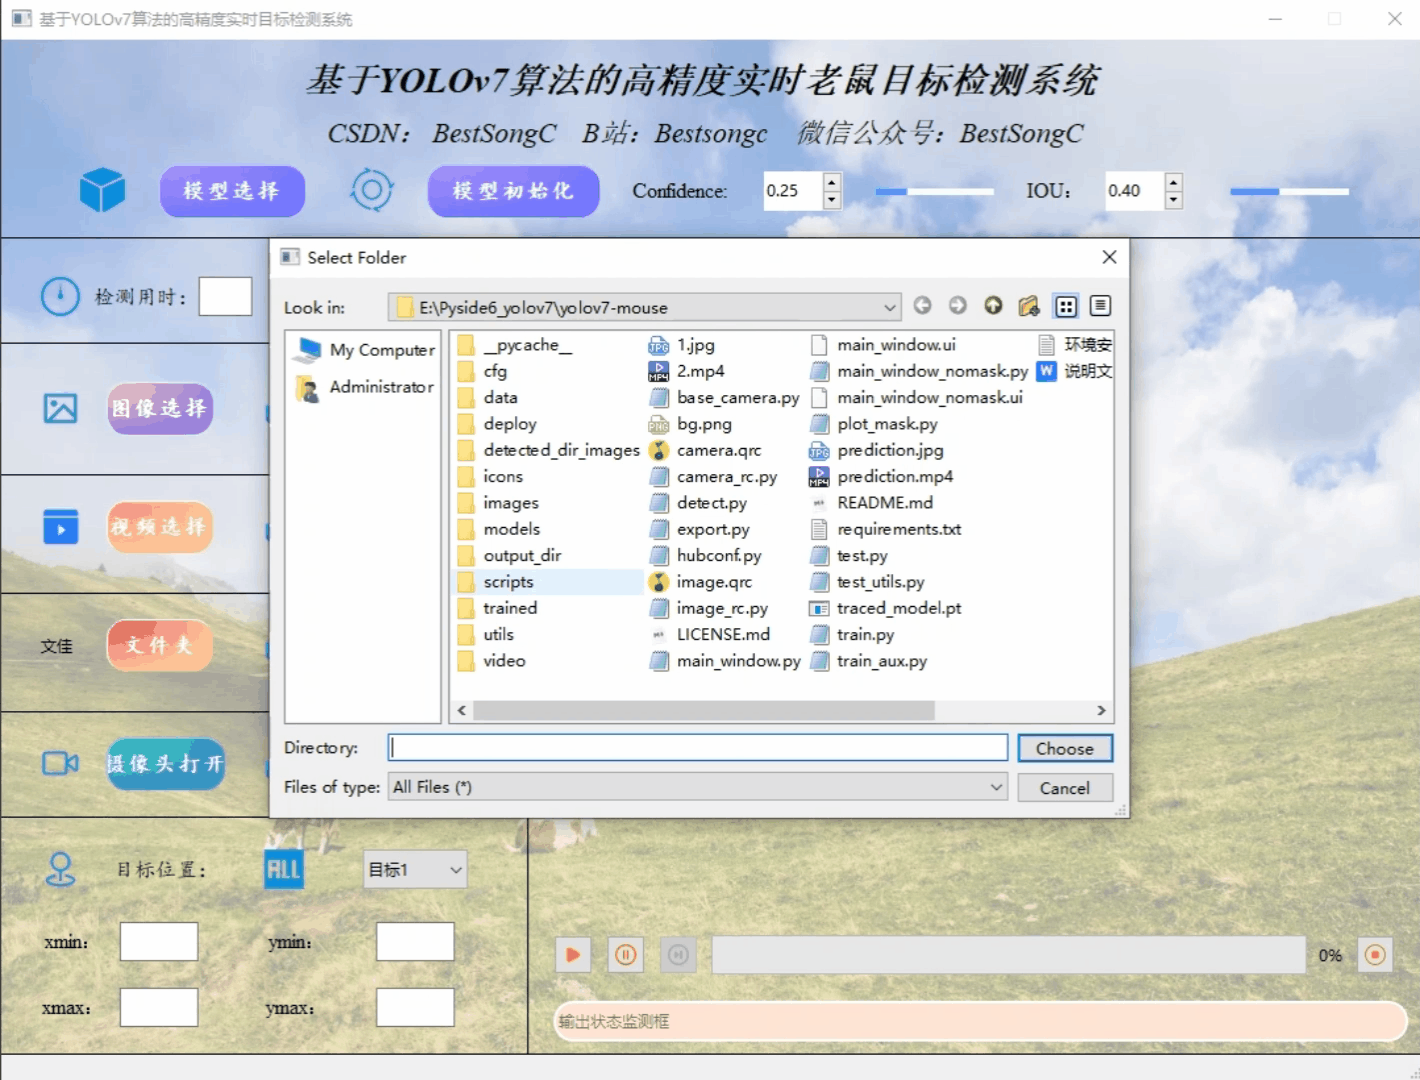Click the 文件夹 folder button
The width and height of the screenshot is (1420, 1080).
[160, 645]
